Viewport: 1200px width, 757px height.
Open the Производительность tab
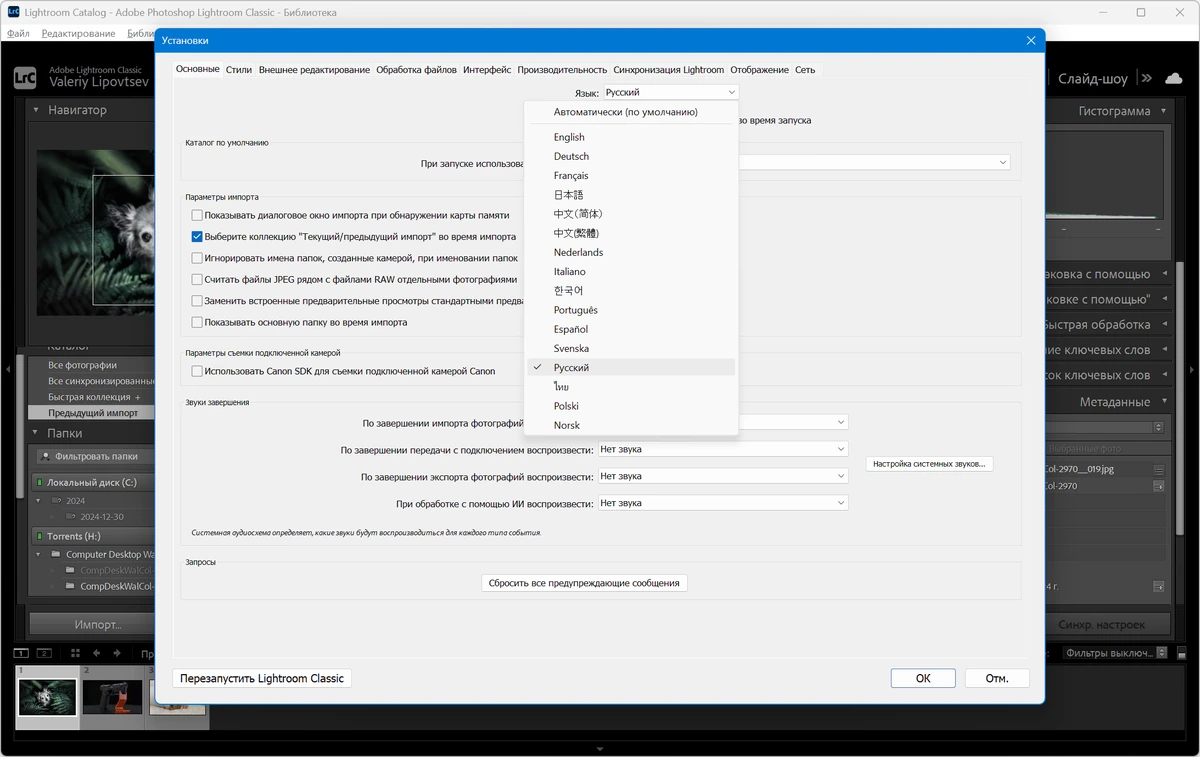click(x=562, y=70)
